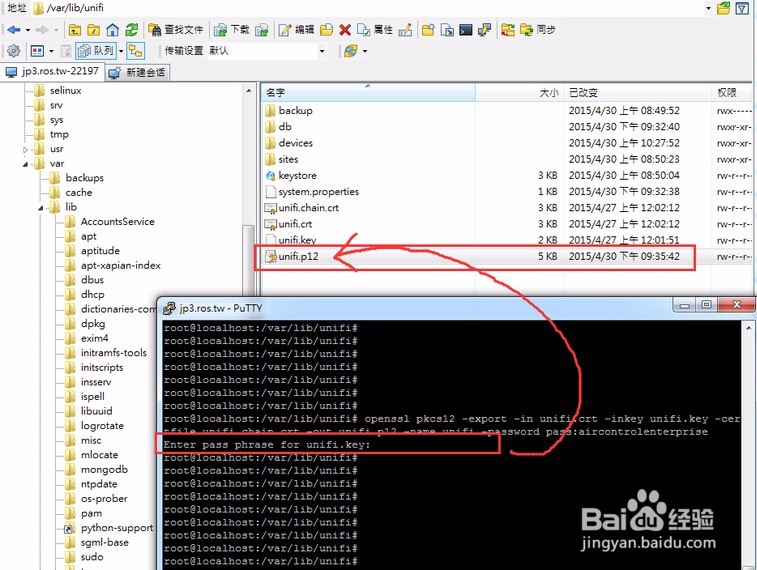Open the 队列 dropdown arrow
Image resolution: width=757 pixels, height=570 pixels.
pyautogui.click(x=121, y=51)
